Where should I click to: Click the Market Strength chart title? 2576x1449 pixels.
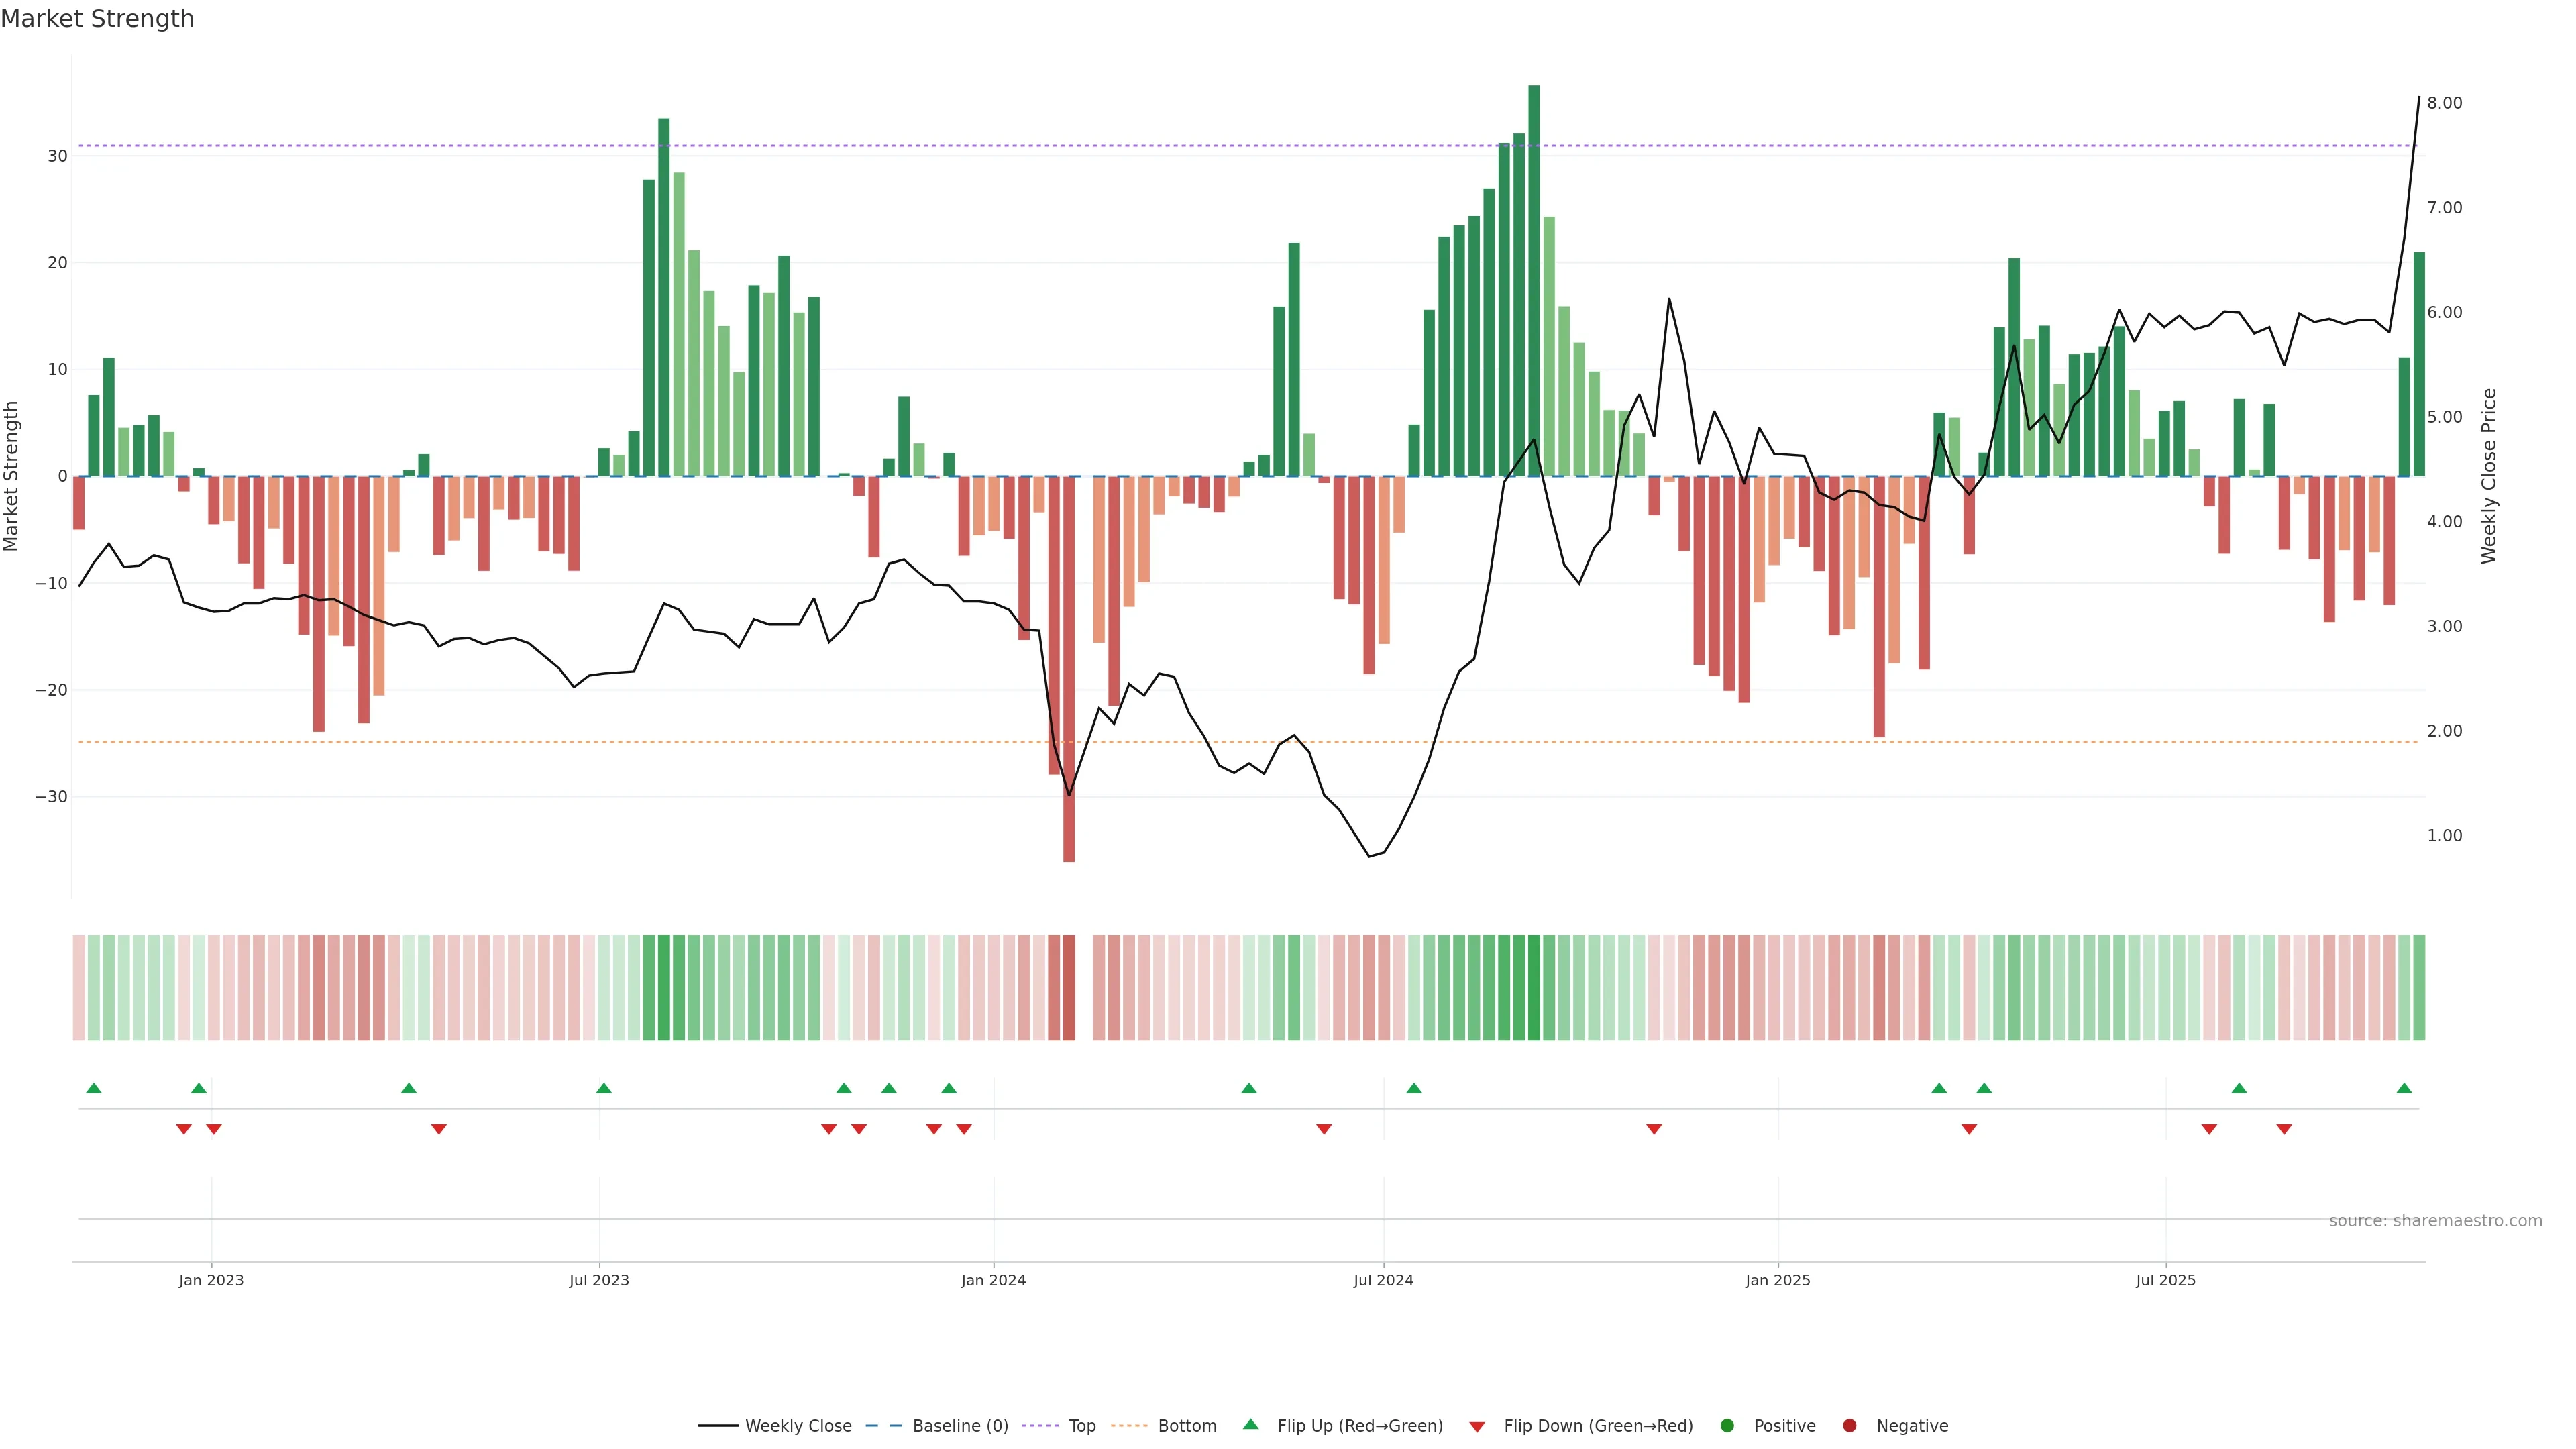point(97,19)
